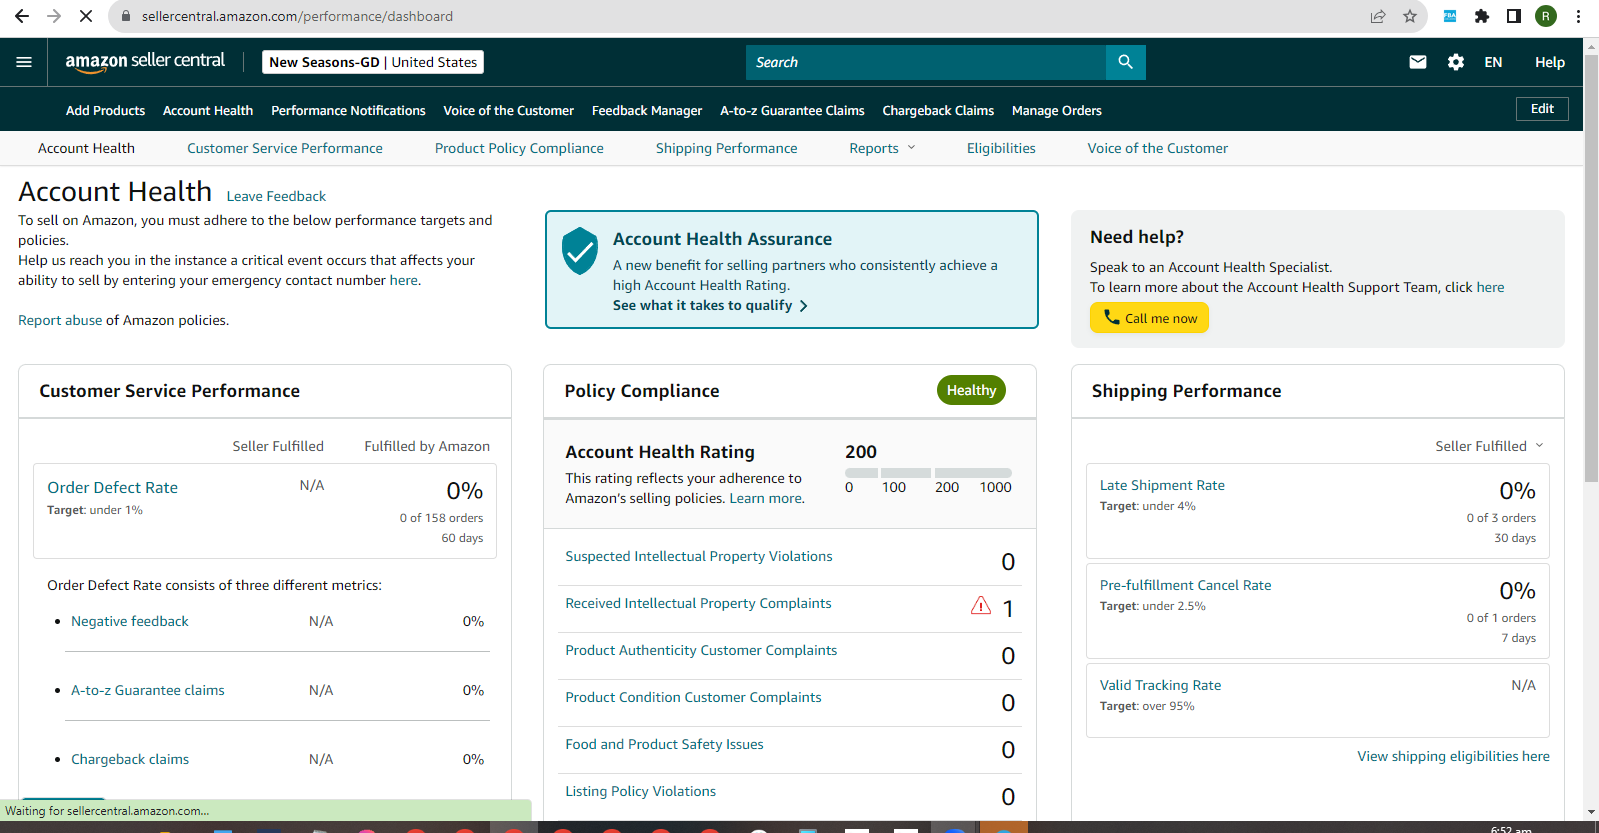Share this page from the address bar
The width and height of the screenshot is (1599, 833).
click(1378, 16)
